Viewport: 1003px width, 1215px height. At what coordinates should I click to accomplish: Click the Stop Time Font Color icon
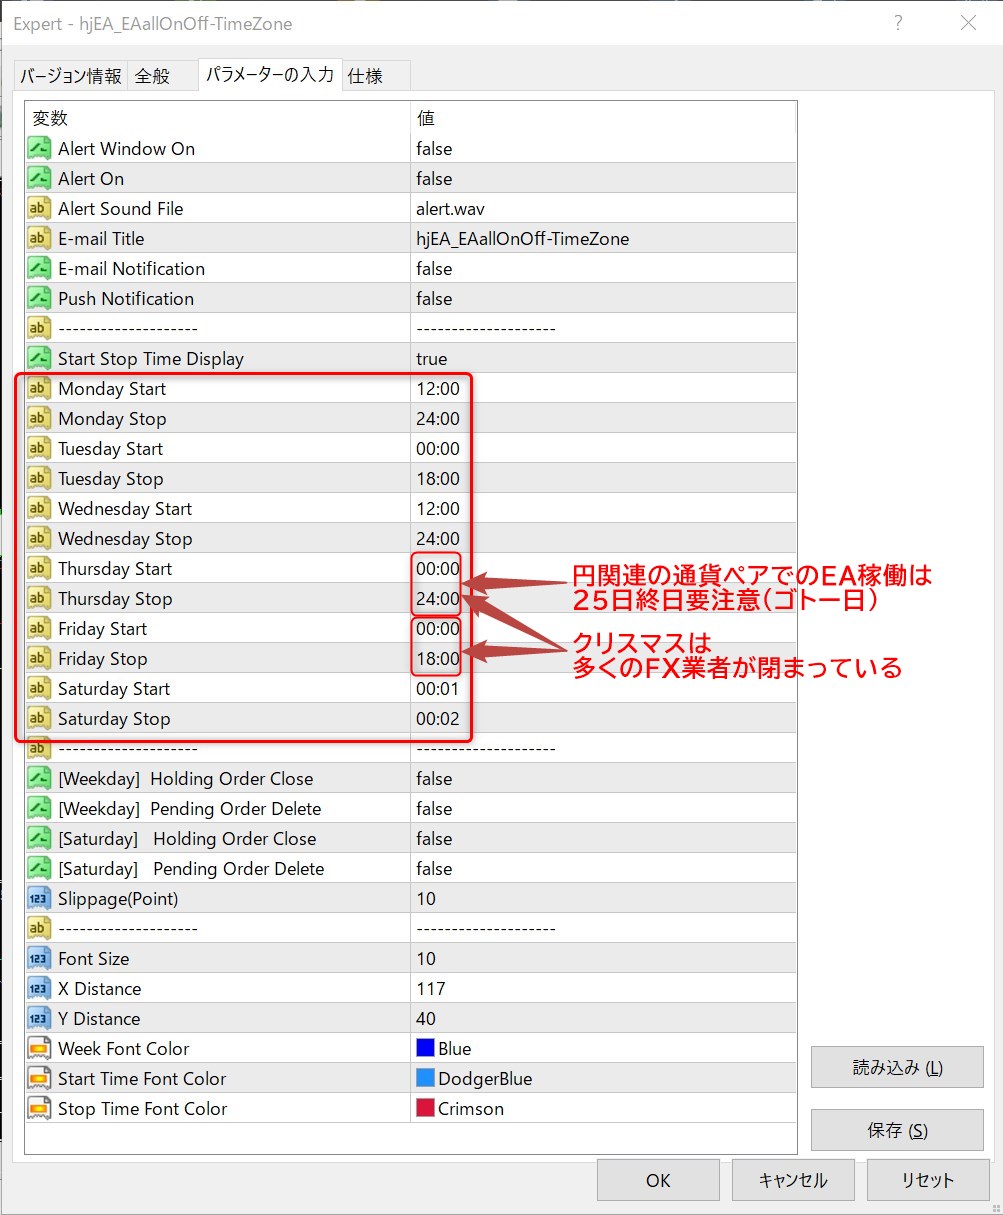pyautogui.click(x=39, y=1109)
